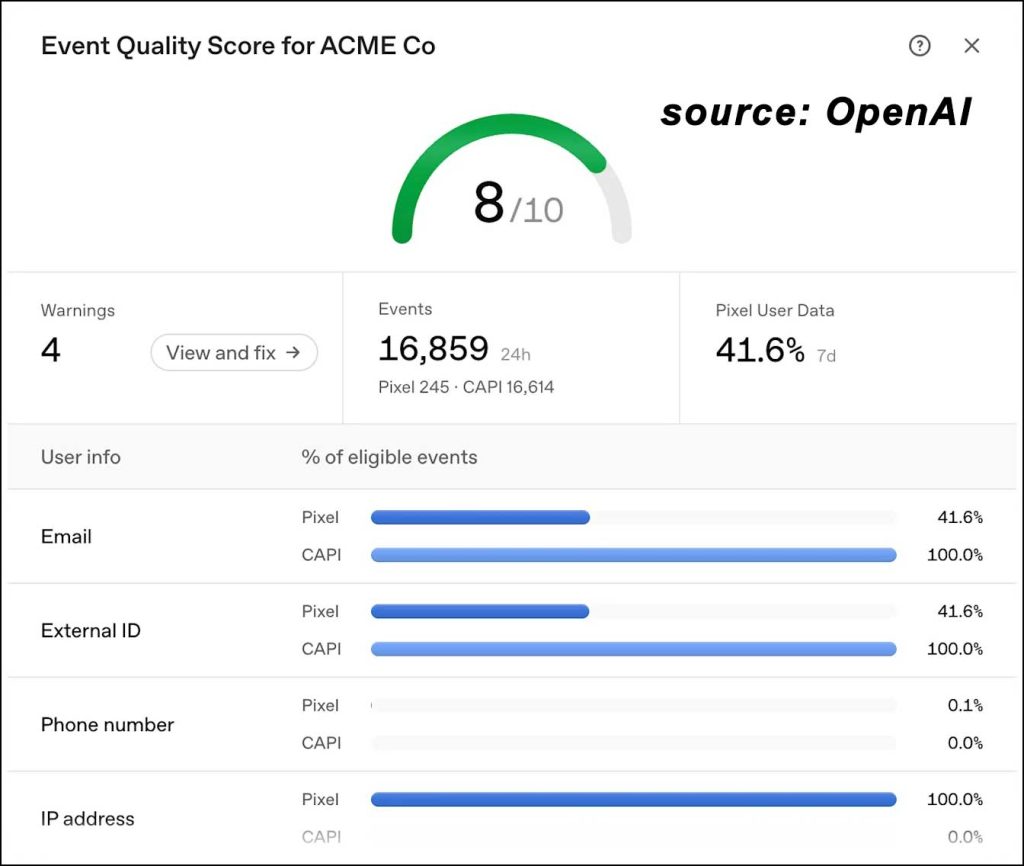The height and width of the screenshot is (866, 1024).
Task: Click the 7d label beside Pixel User Data
Action: 826,356
